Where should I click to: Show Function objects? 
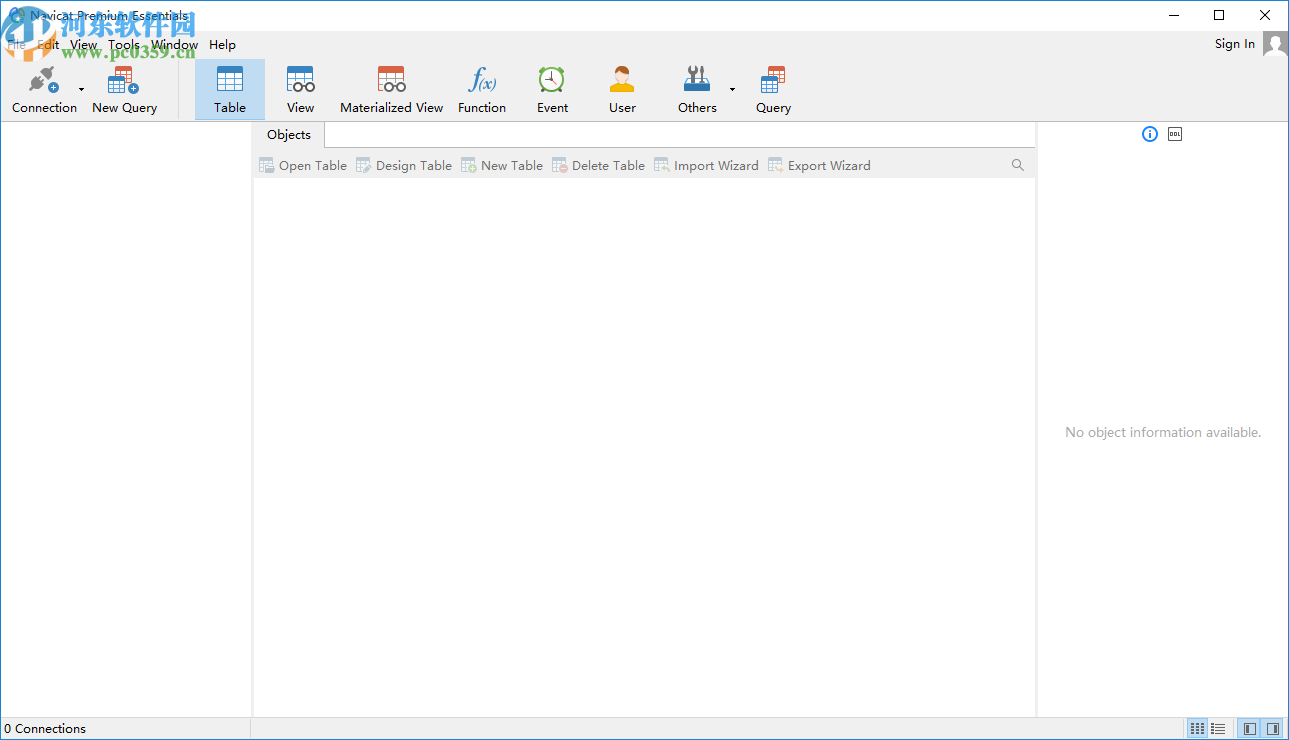(x=482, y=90)
